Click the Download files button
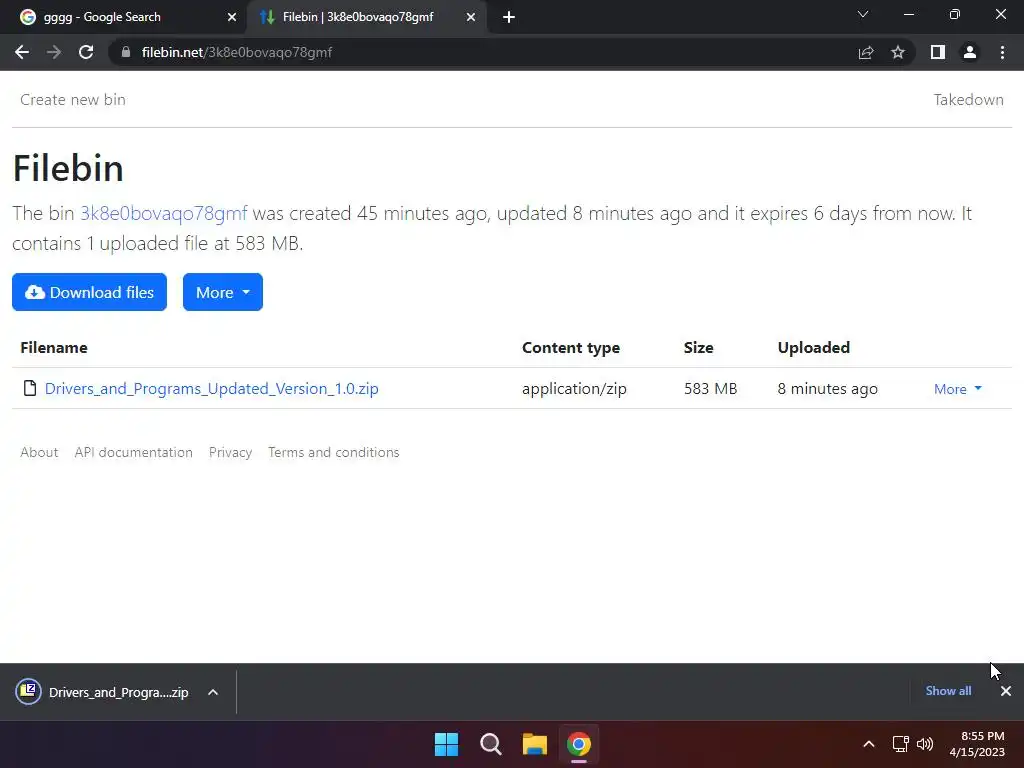 click(89, 292)
